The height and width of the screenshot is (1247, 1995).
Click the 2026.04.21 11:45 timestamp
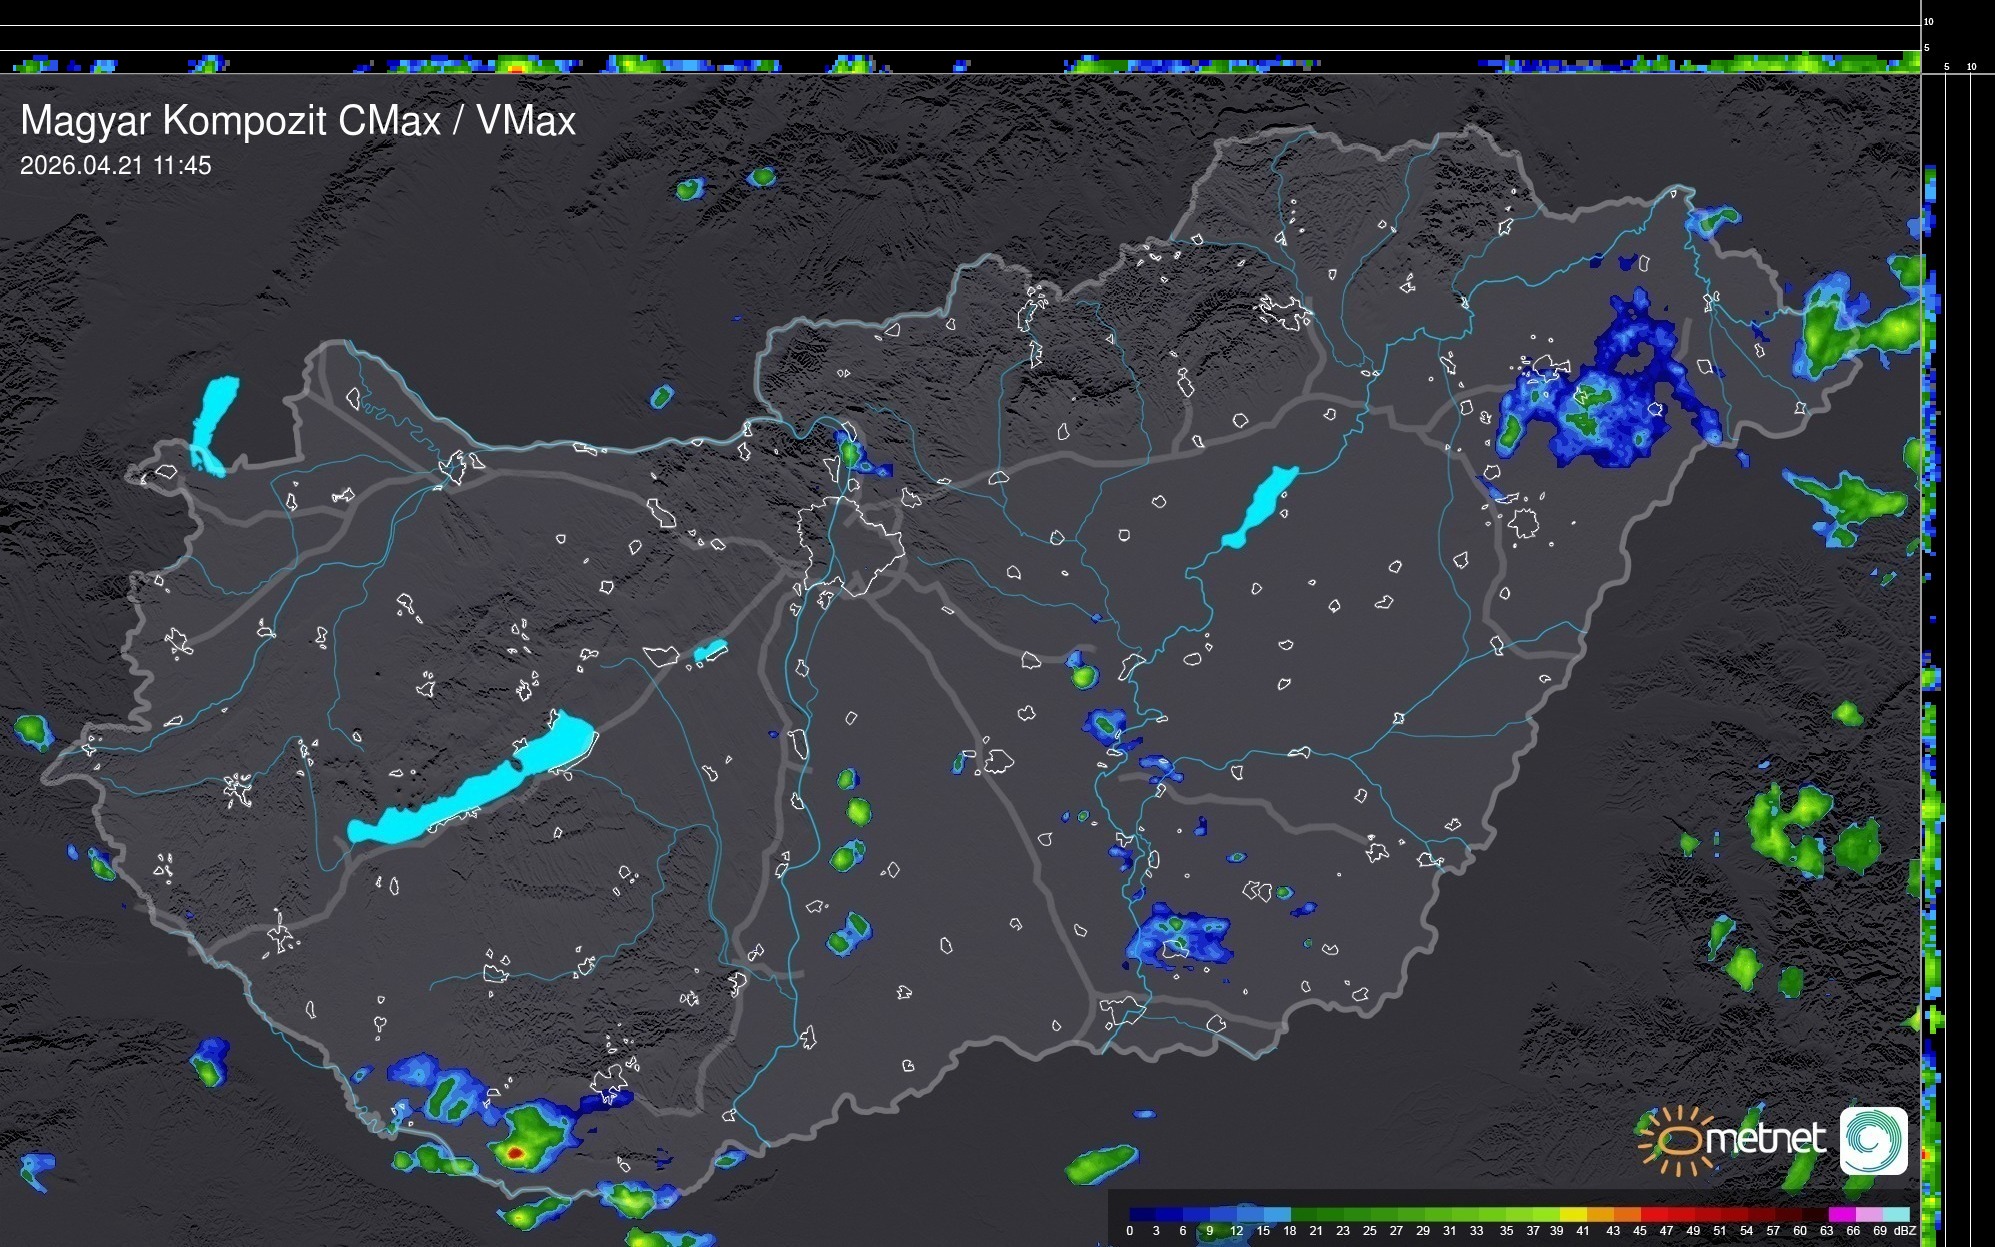point(116,166)
